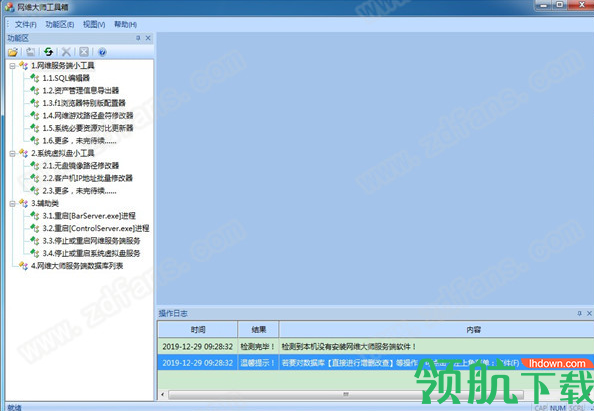The width and height of the screenshot is (594, 411).
Task: Click icon beside 2.2.客户机IP地址批量修改器
Action: [35, 178]
